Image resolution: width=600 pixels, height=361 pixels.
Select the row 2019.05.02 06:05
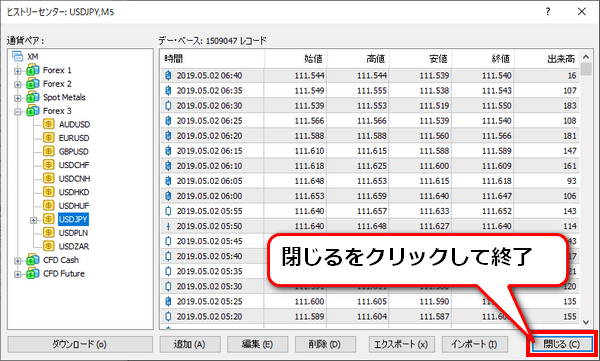(370, 181)
